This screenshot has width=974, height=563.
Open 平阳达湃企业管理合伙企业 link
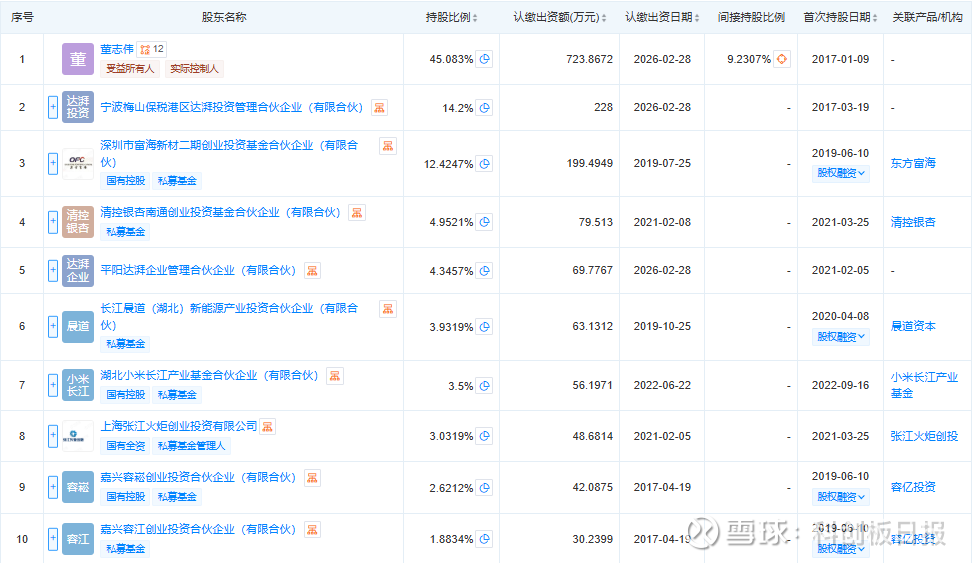click(198, 270)
